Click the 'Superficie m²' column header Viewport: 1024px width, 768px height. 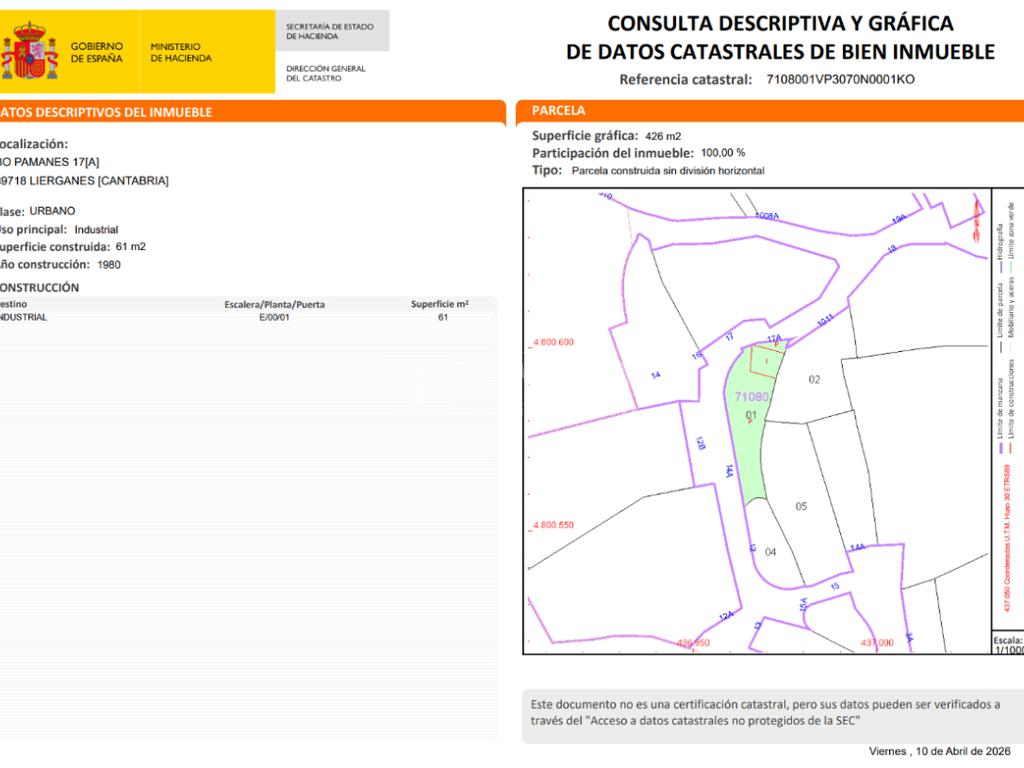point(439,304)
